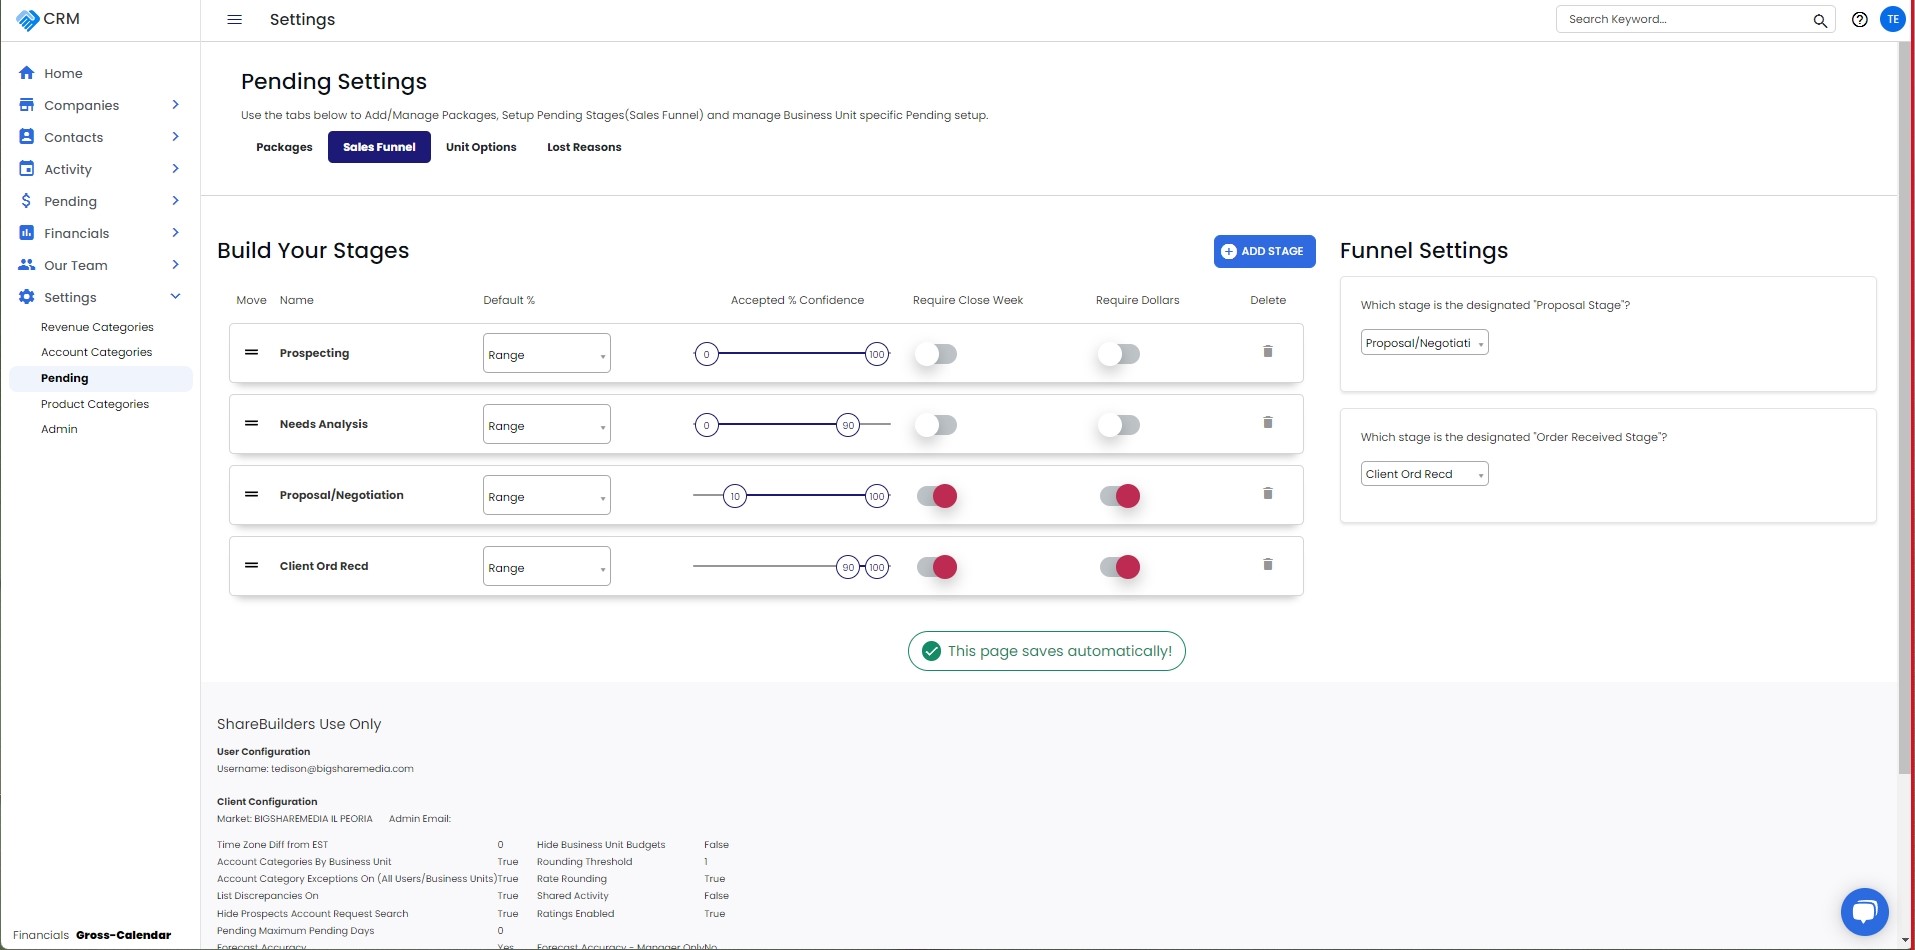
Task: Open Default % dropdown for Needs Analysis
Action: click(x=547, y=424)
